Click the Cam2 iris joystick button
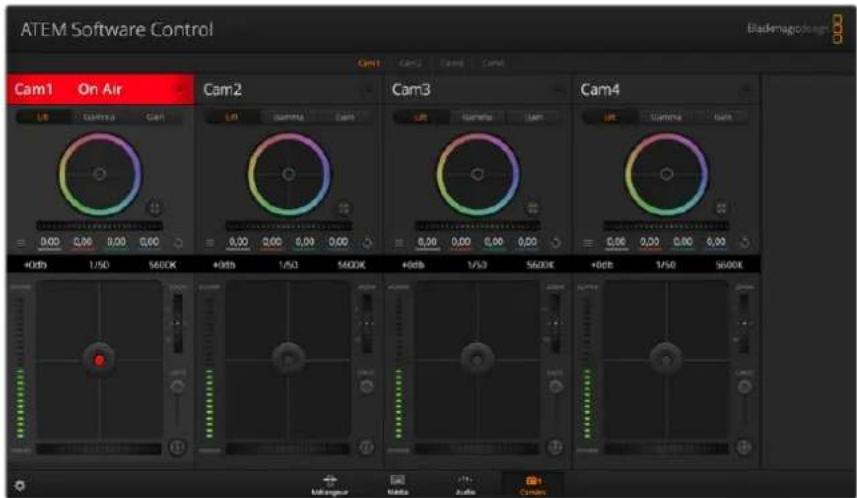Screen dimensions: 857x498 (288, 358)
